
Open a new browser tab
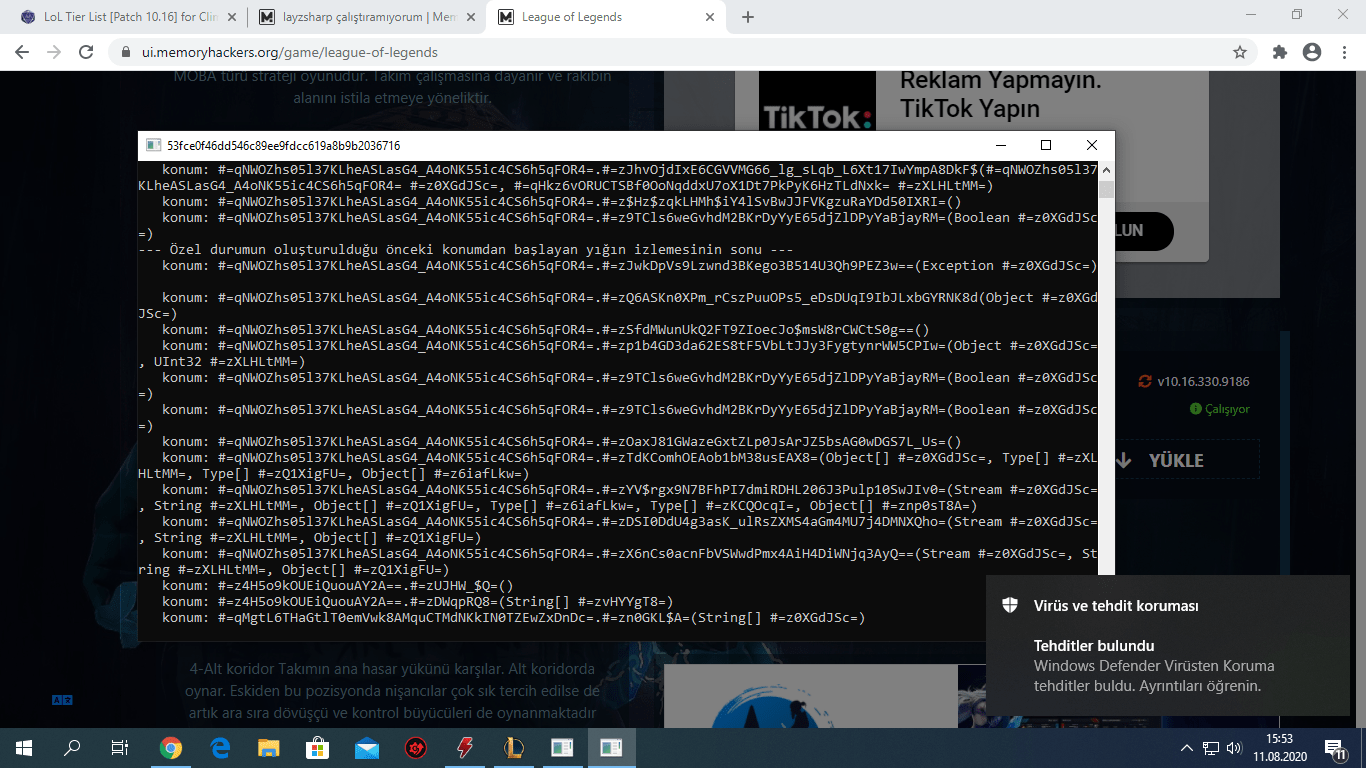(x=748, y=17)
